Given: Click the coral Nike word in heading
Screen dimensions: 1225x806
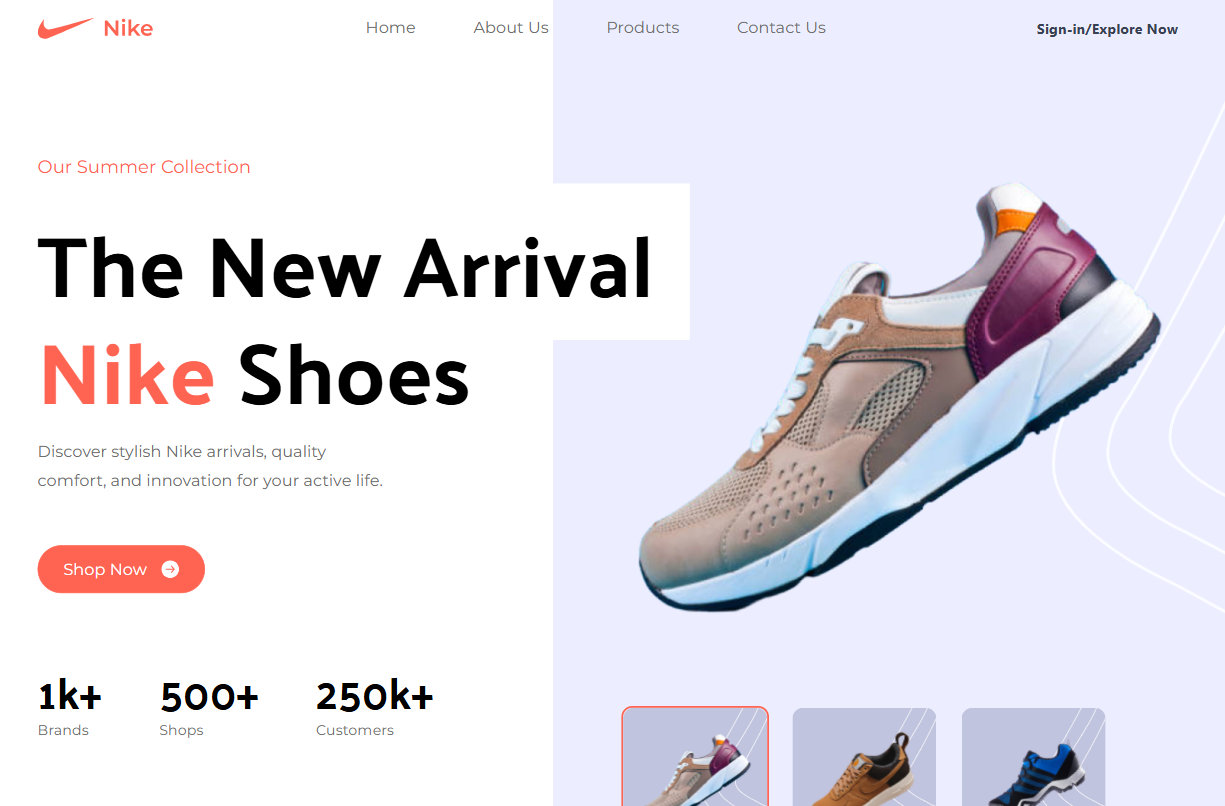Looking at the screenshot, I should click(x=127, y=375).
